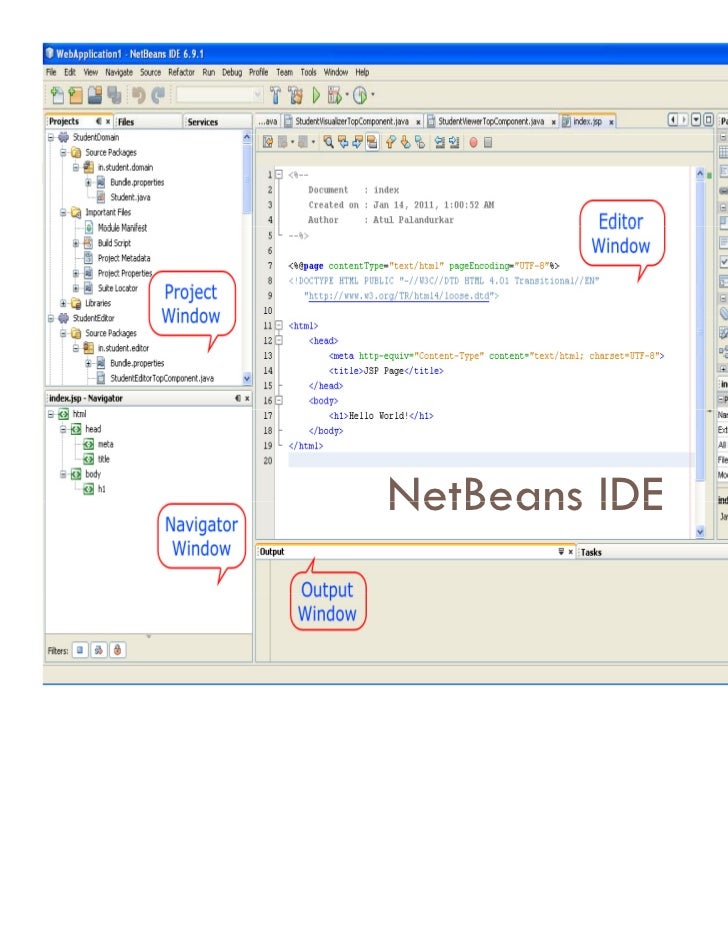Open the configuration combo box in toolbar
Screen dimensions: 728x943
(x=219, y=95)
